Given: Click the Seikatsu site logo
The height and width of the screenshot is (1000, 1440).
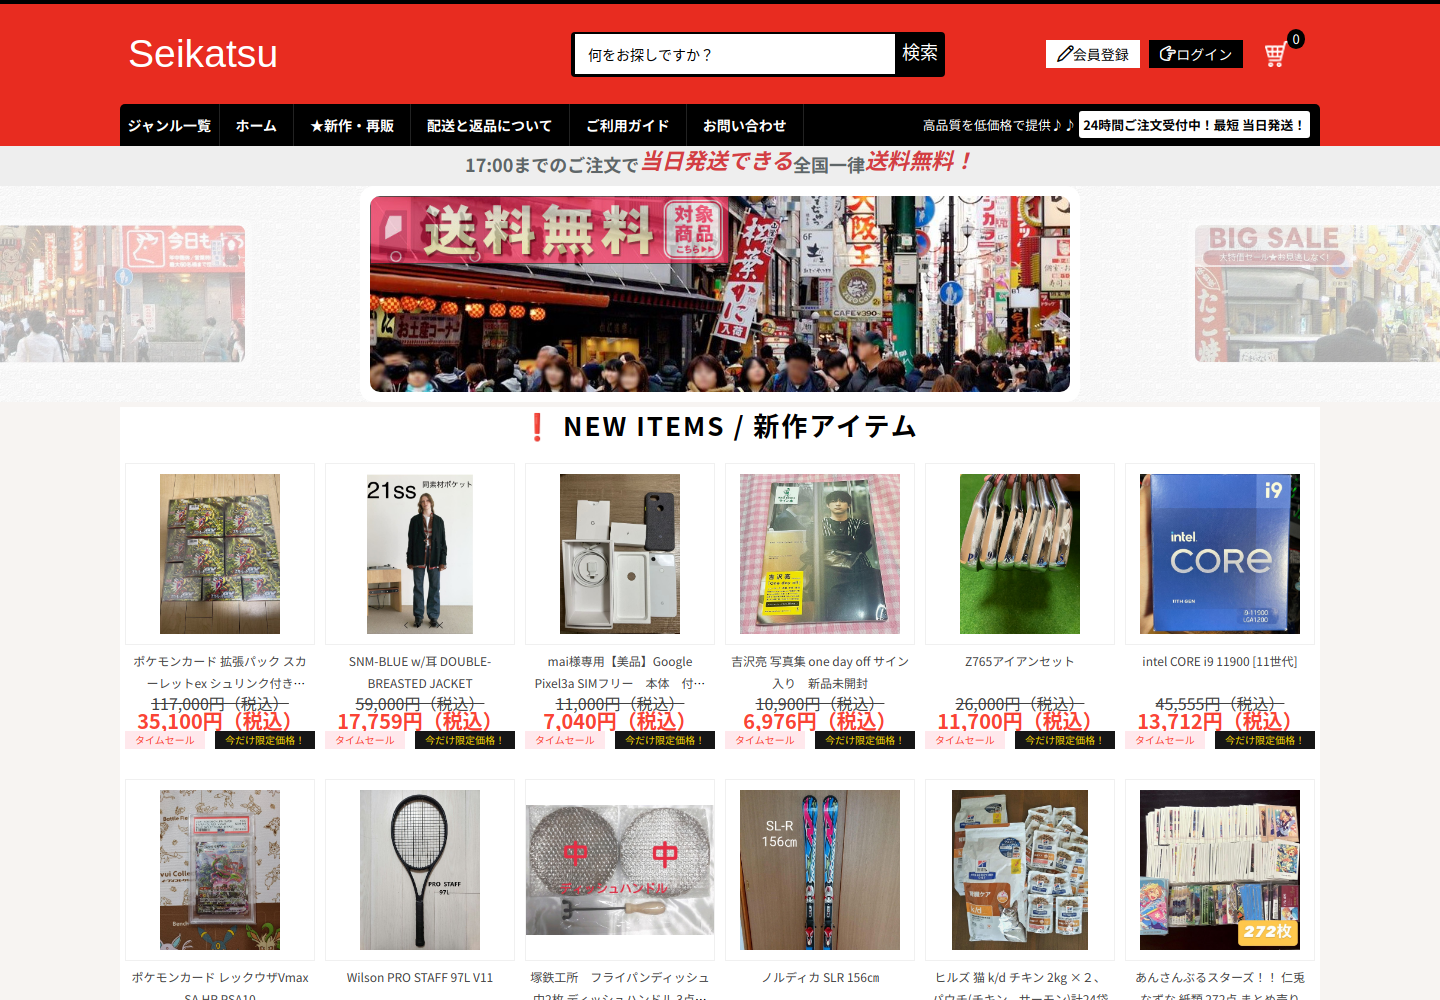Looking at the screenshot, I should point(203,54).
